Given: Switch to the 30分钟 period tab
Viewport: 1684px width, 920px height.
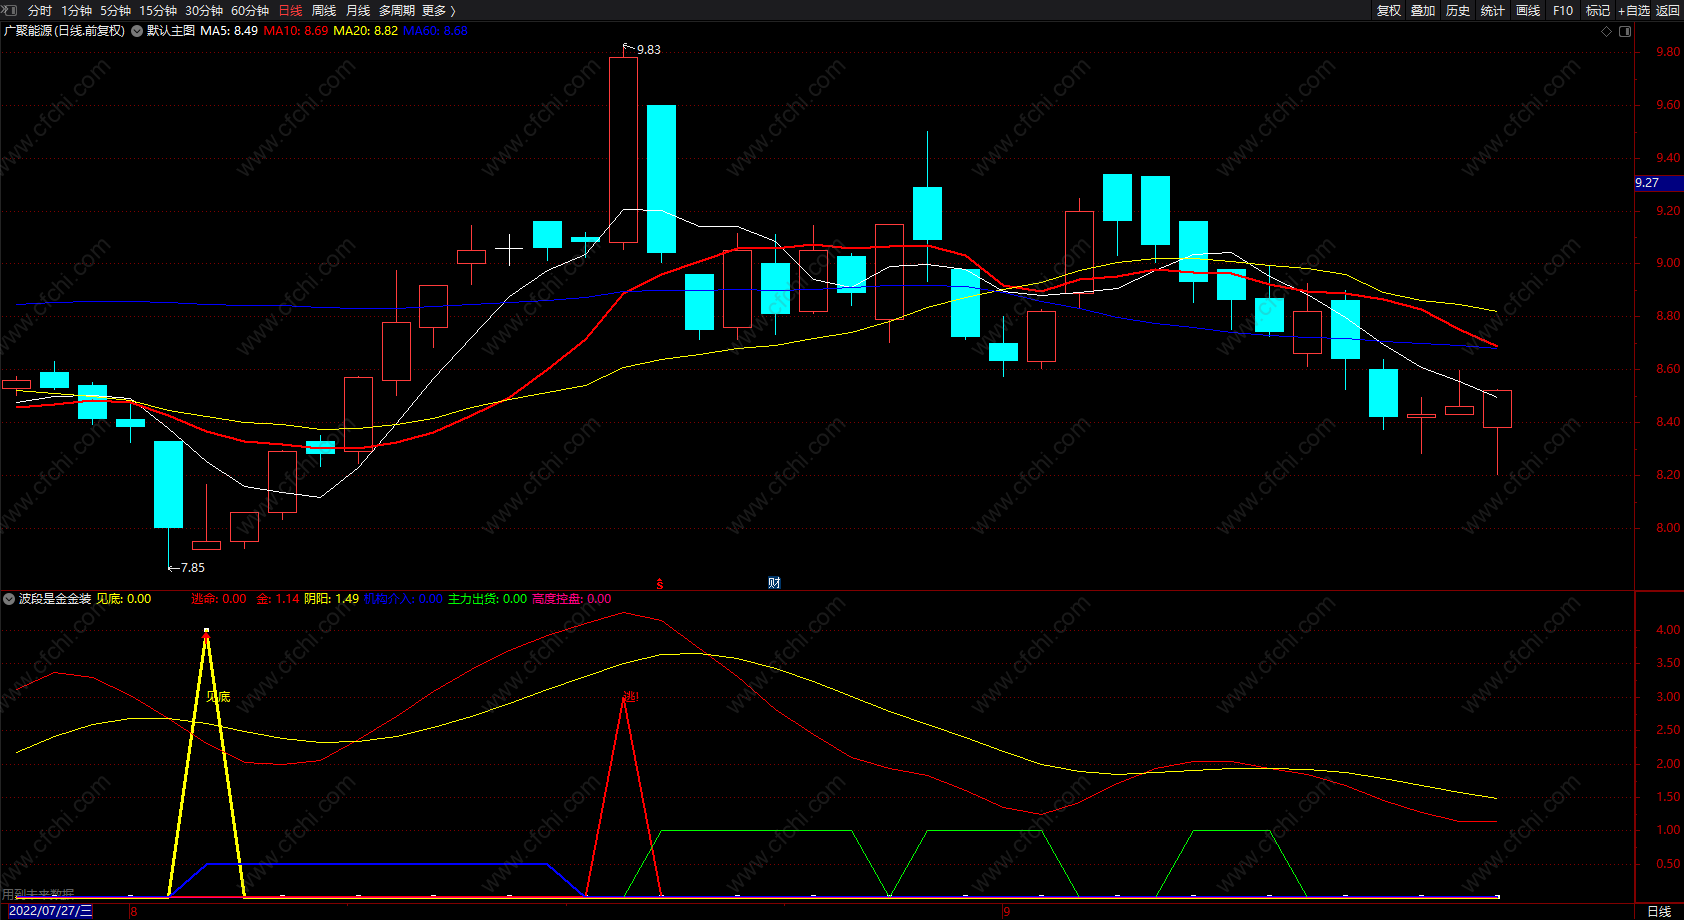Looking at the screenshot, I should tap(204, 10).
